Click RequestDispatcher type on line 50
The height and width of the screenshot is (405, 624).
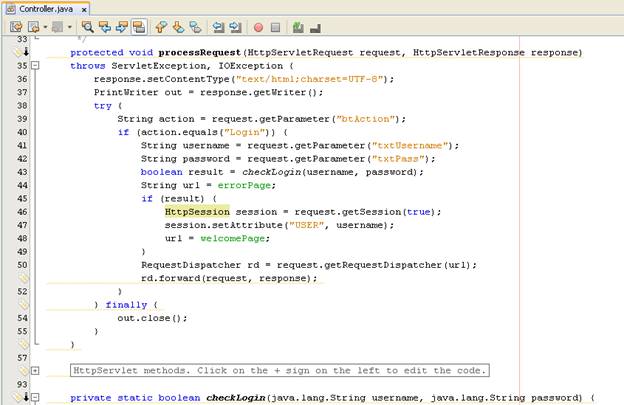click(x=191, y=265)
